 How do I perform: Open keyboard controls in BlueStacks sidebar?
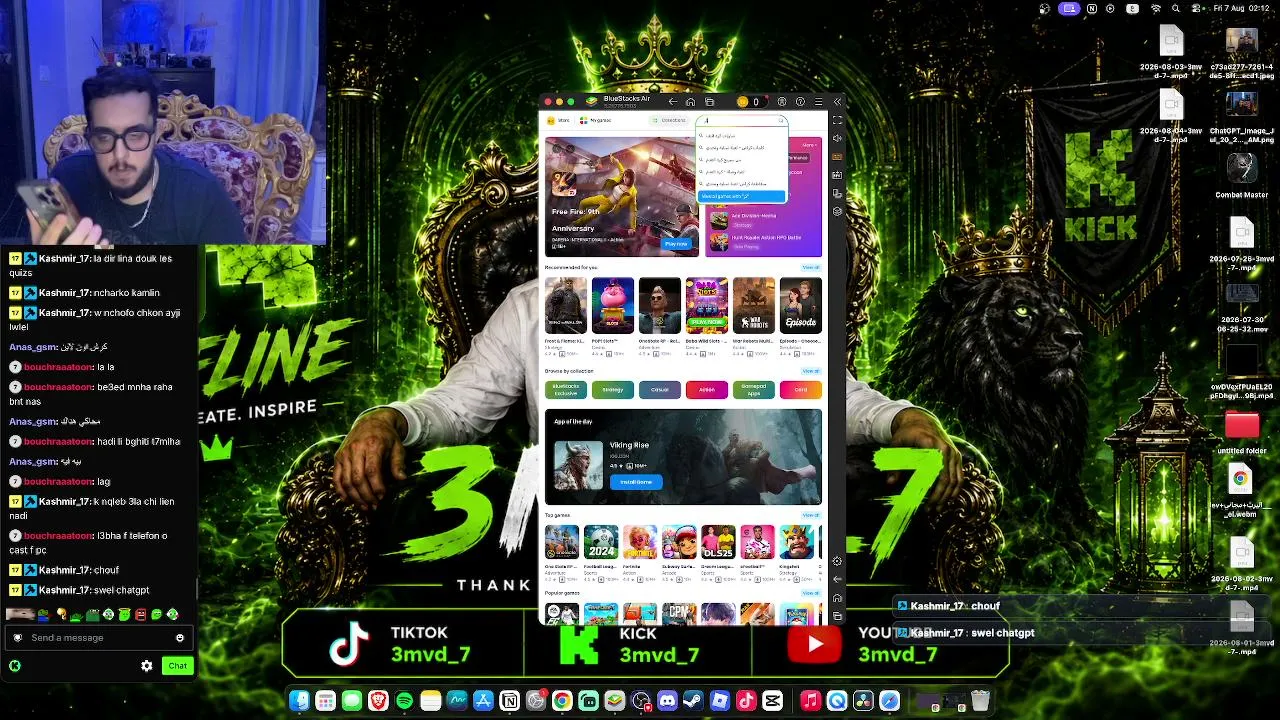[837, 157]
